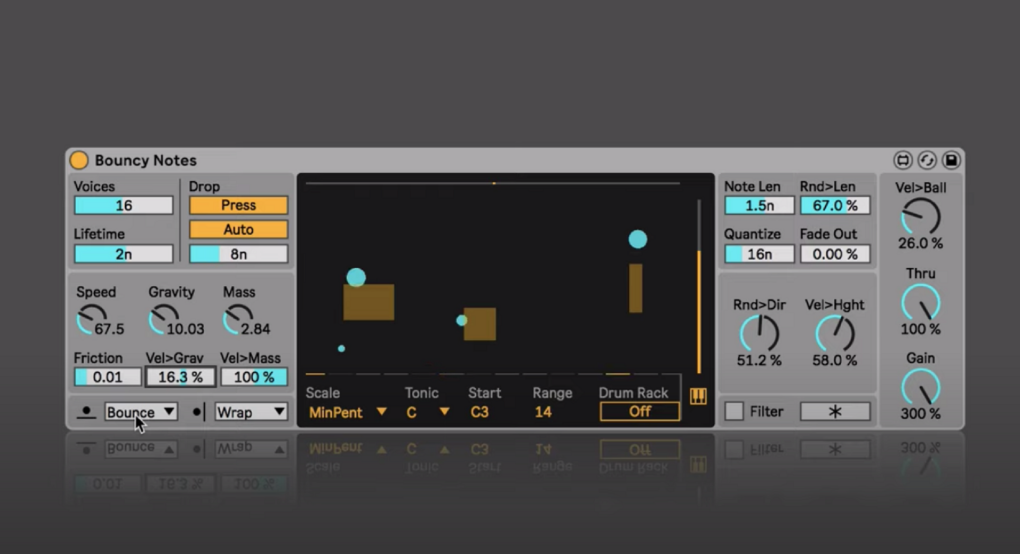
Task: Click the Range 14 value
Action: (543, 412)
